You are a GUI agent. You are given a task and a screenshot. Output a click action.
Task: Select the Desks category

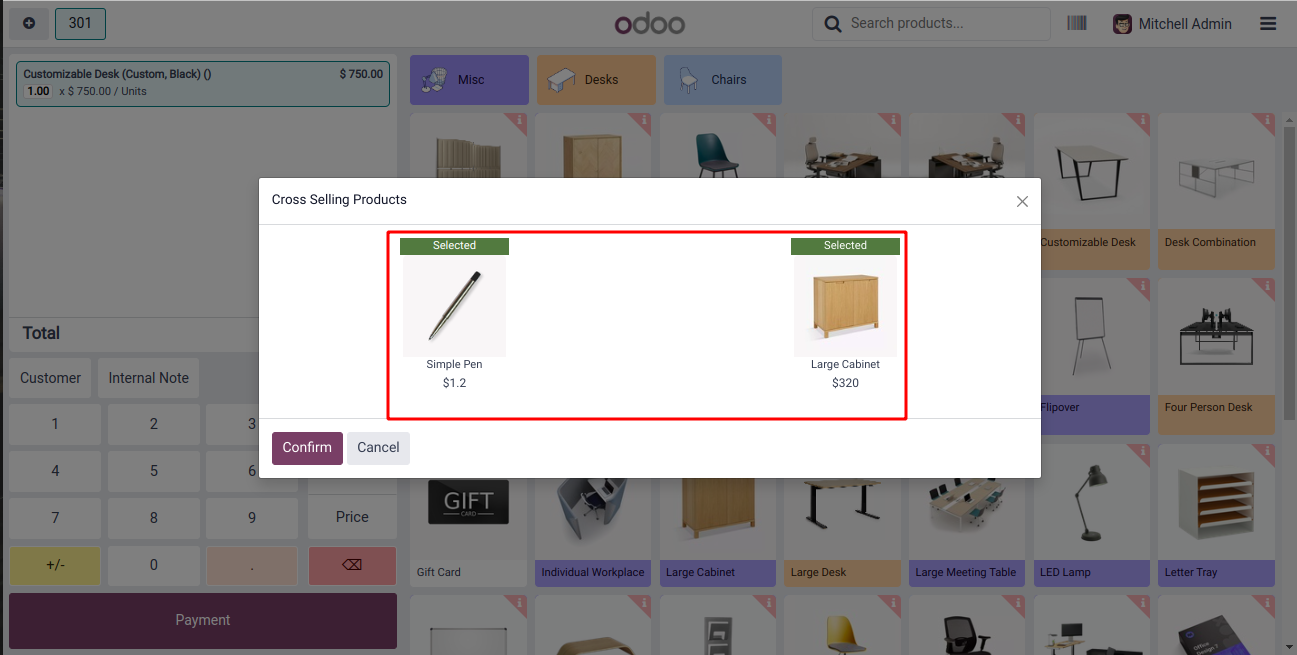pyautogui.click(x=596, y=80)
